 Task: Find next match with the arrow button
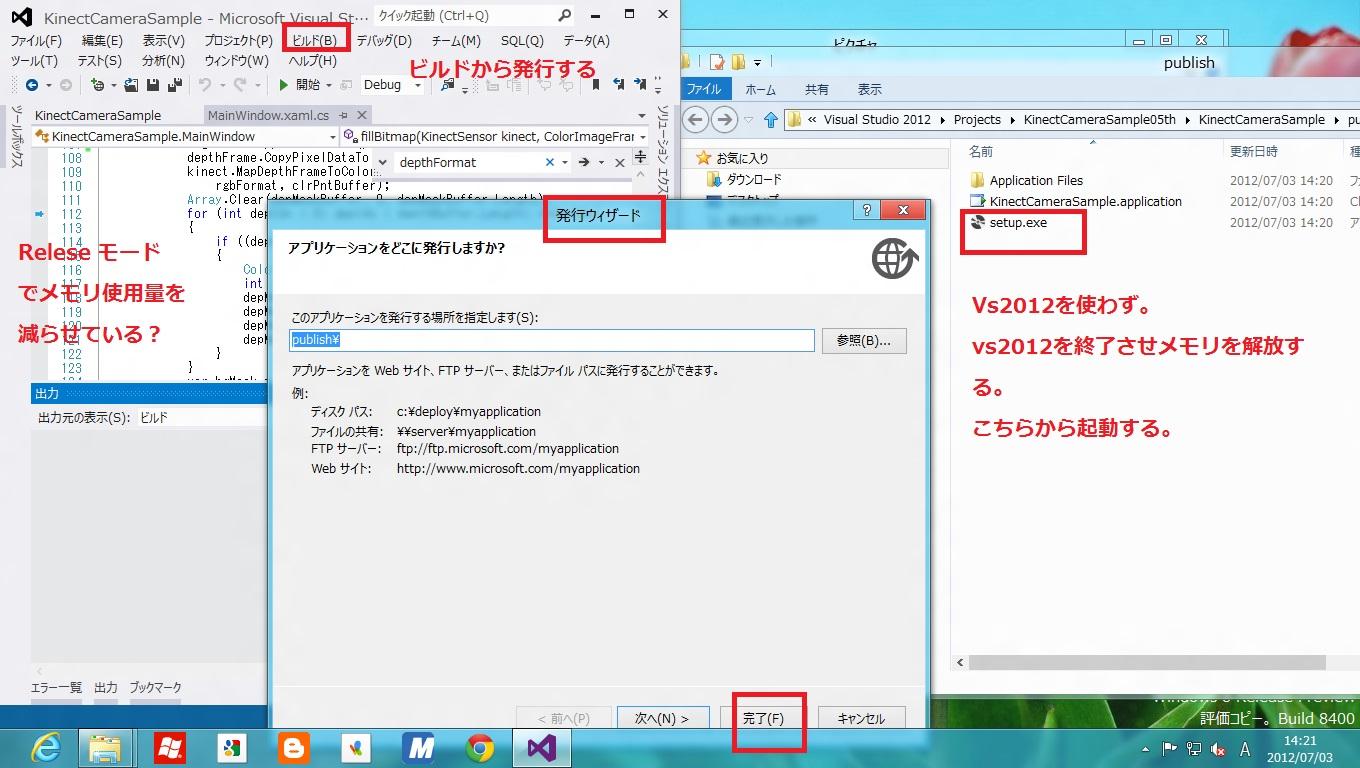tap(583, 162)
